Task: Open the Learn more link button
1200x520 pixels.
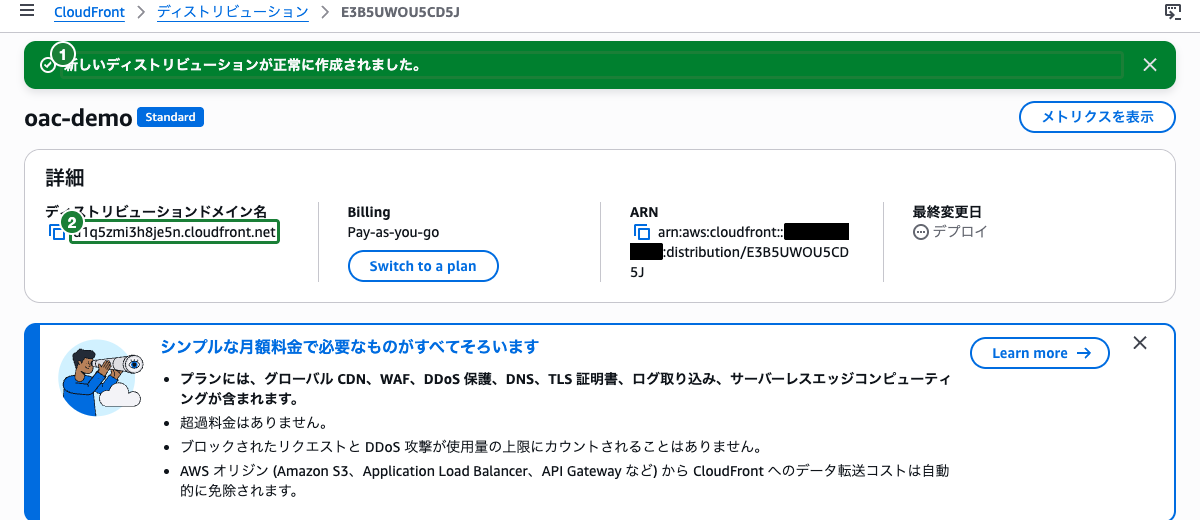Action: (x=1040, y=353)
